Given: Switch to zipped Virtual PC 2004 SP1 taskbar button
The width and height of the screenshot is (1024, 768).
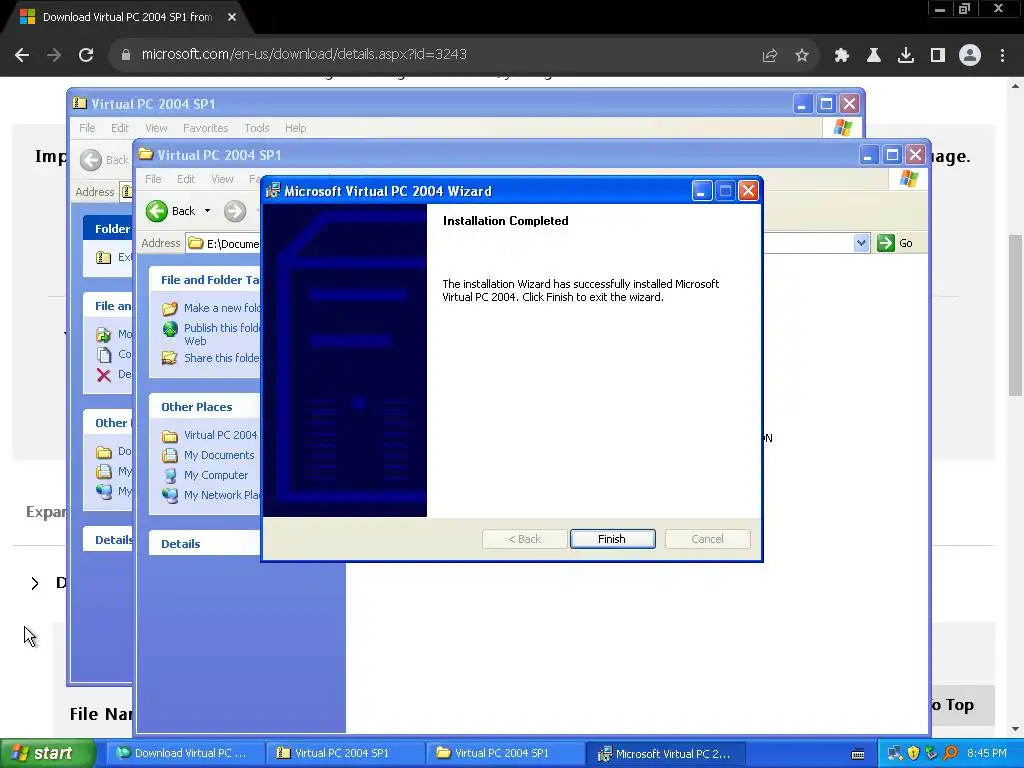Looking at the screenshot, I should (345, 753).
